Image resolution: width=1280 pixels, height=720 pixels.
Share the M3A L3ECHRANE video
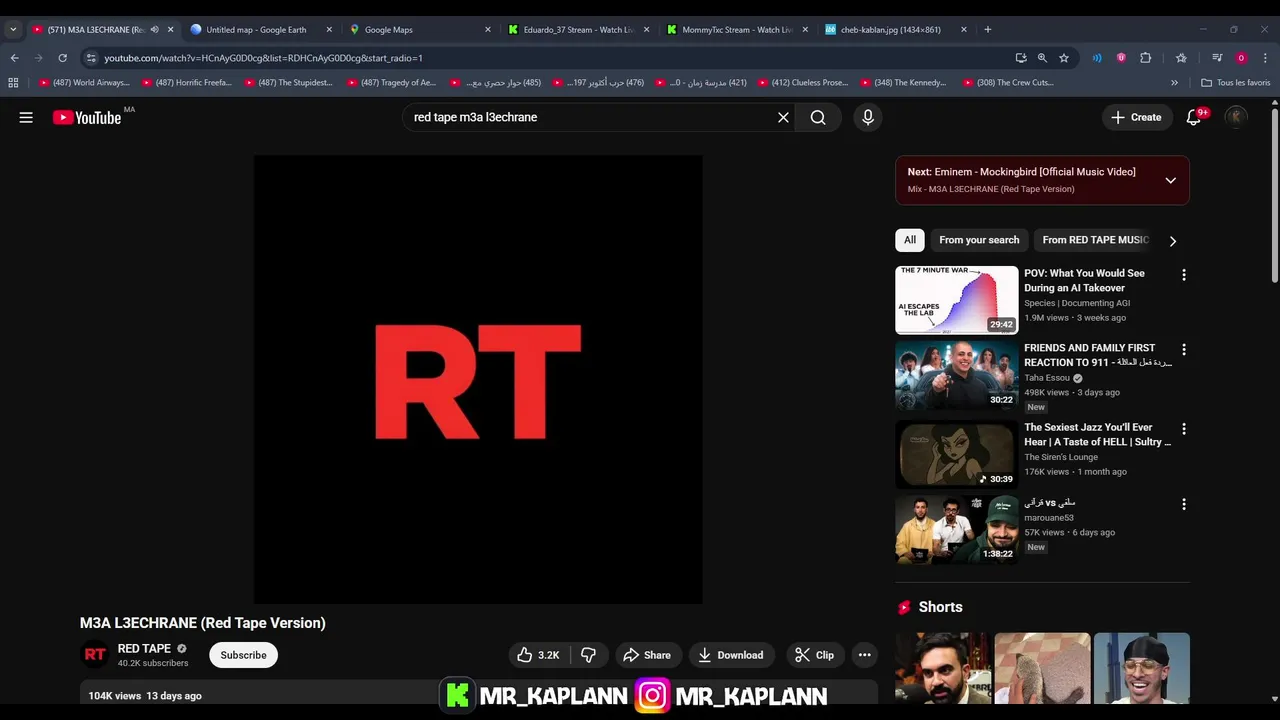(647, 655)
